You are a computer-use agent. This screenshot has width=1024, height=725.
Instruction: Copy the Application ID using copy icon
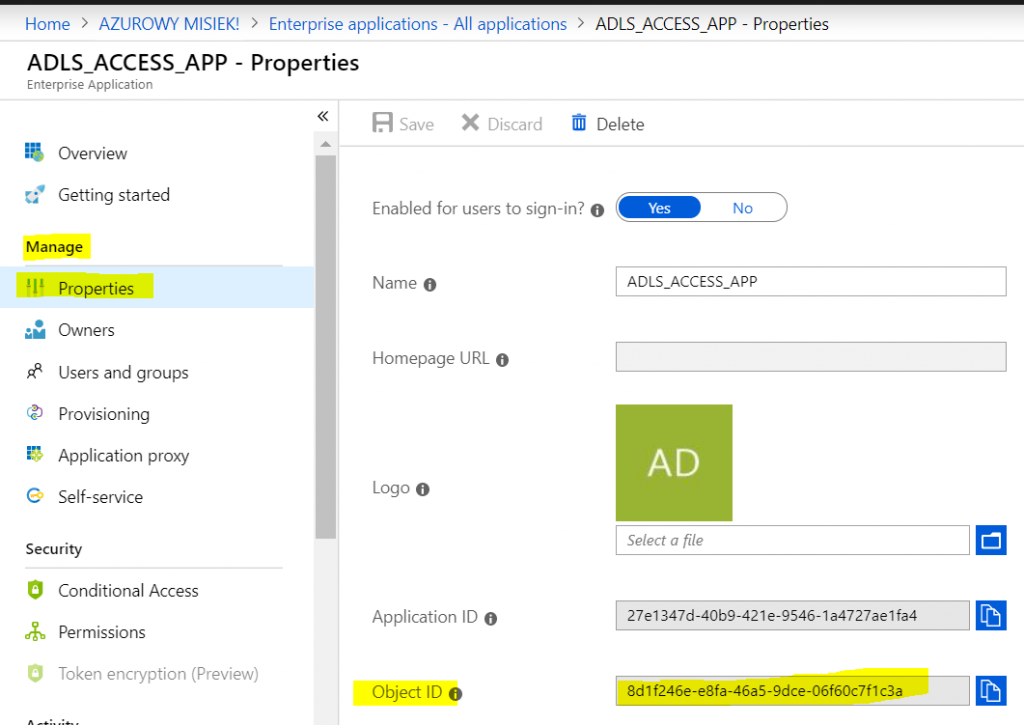click(991, 615)
